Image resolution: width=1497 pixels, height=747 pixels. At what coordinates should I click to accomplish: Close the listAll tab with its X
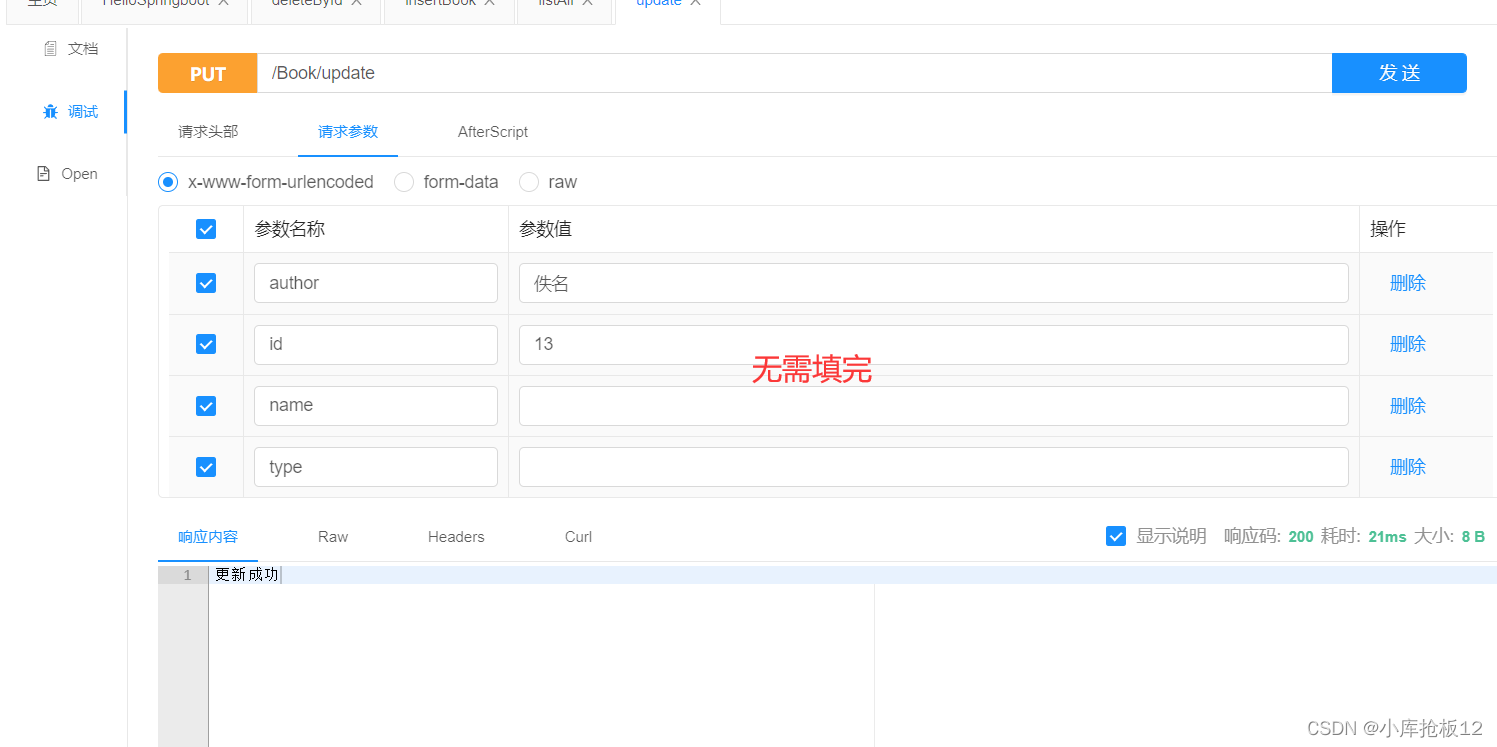588,3
